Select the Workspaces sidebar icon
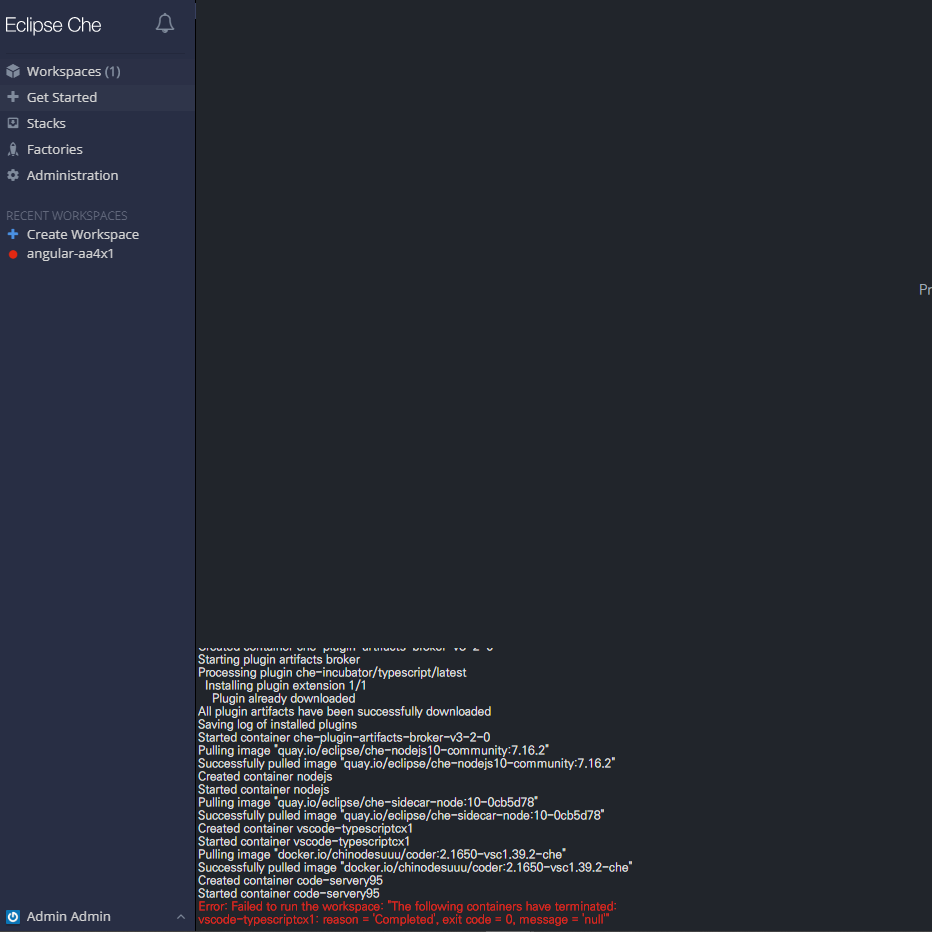The height and width of the screenshot is (932, 932). pos(13,70)
